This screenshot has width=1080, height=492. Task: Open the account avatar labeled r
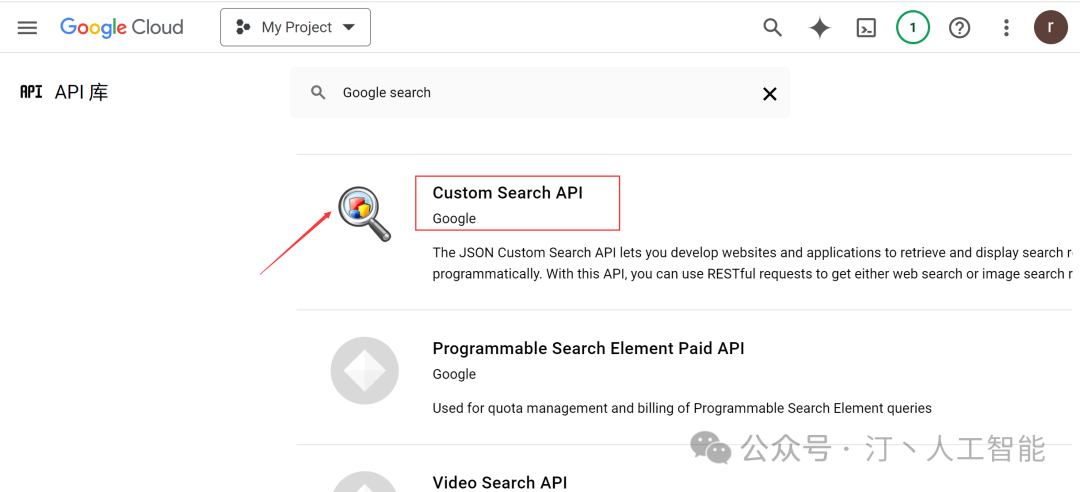1050,28
